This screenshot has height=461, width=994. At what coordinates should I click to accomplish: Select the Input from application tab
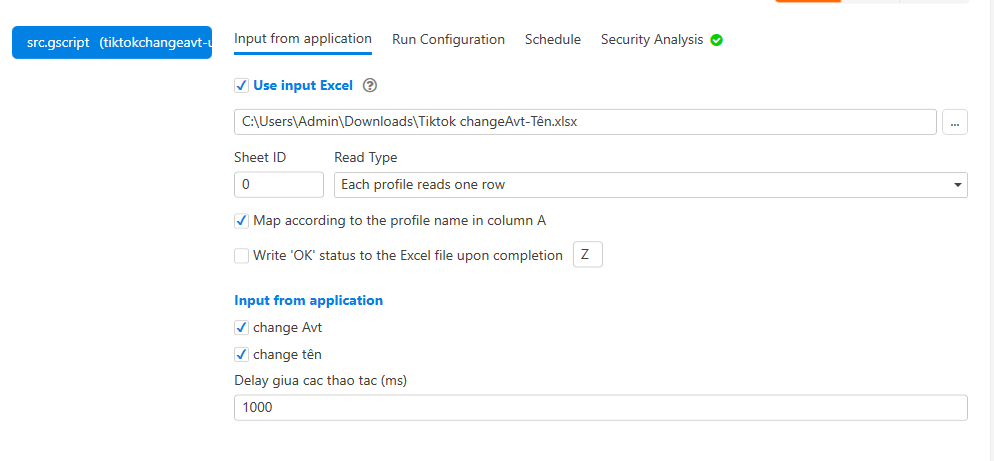click(303, 39)
